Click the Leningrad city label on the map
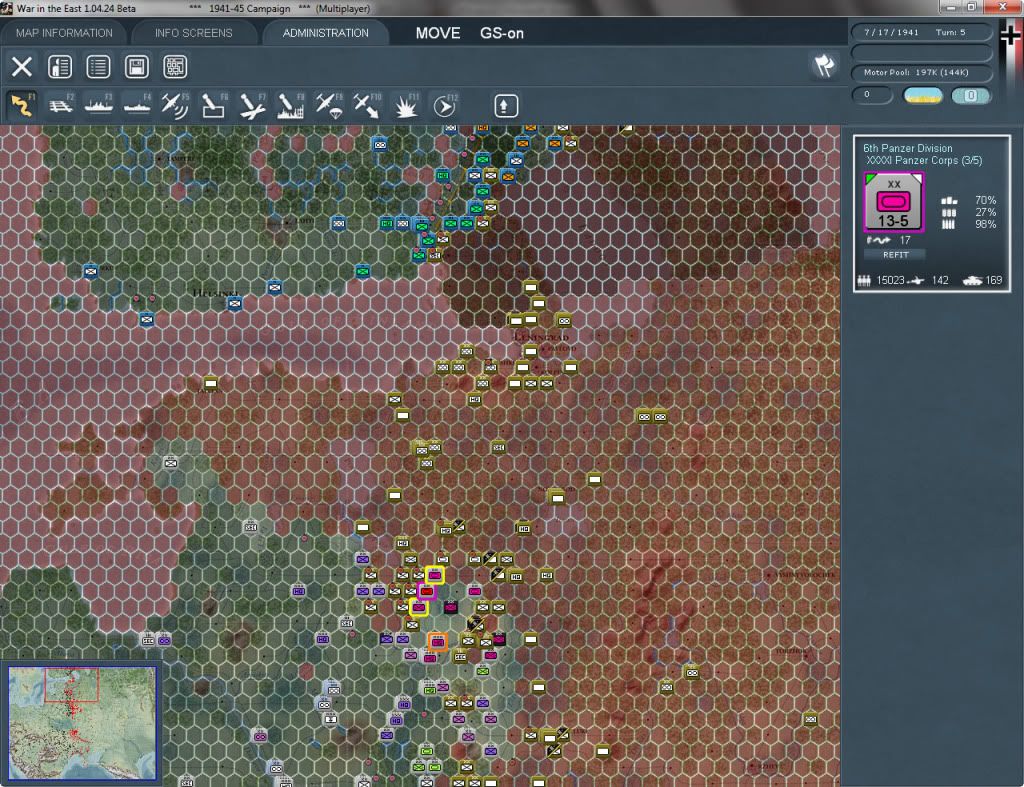This screenshot has height=787, width=1024. point(541,337)
